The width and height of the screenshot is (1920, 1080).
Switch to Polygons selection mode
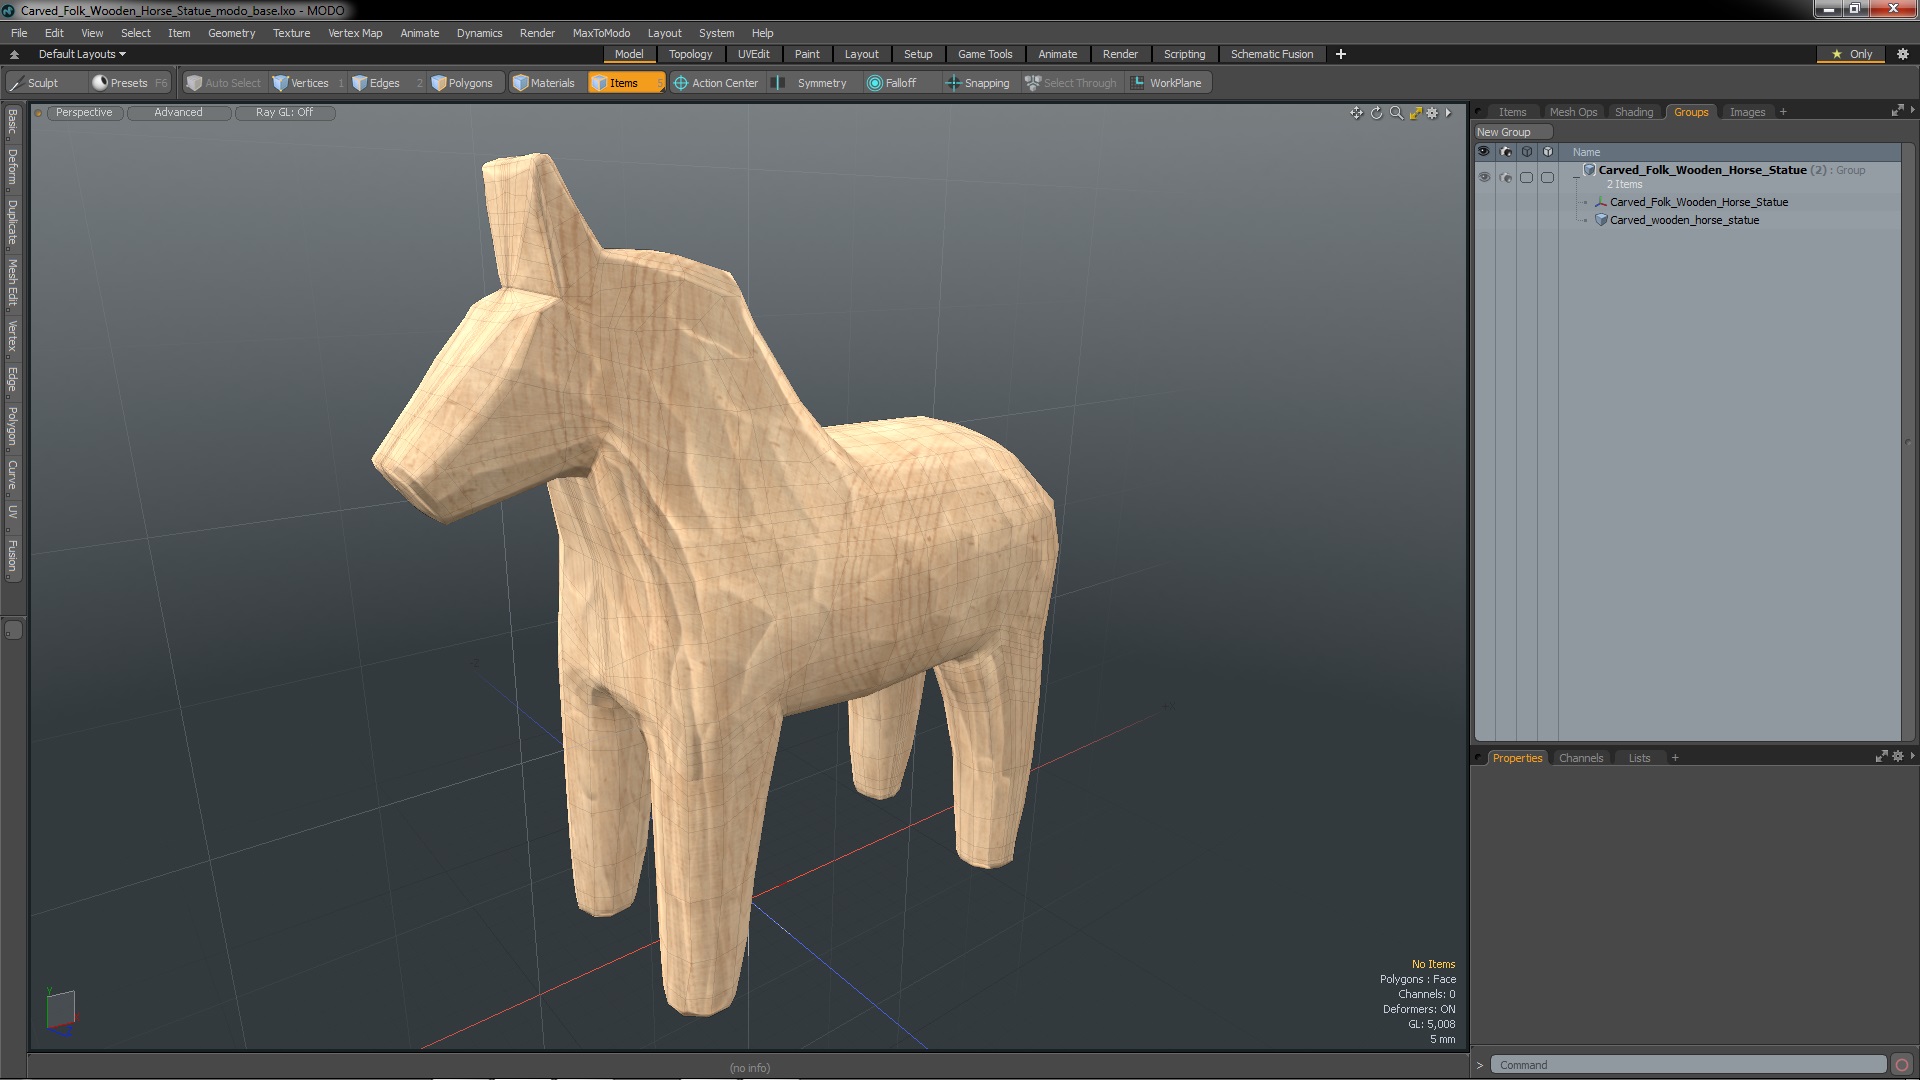(467, 83)
